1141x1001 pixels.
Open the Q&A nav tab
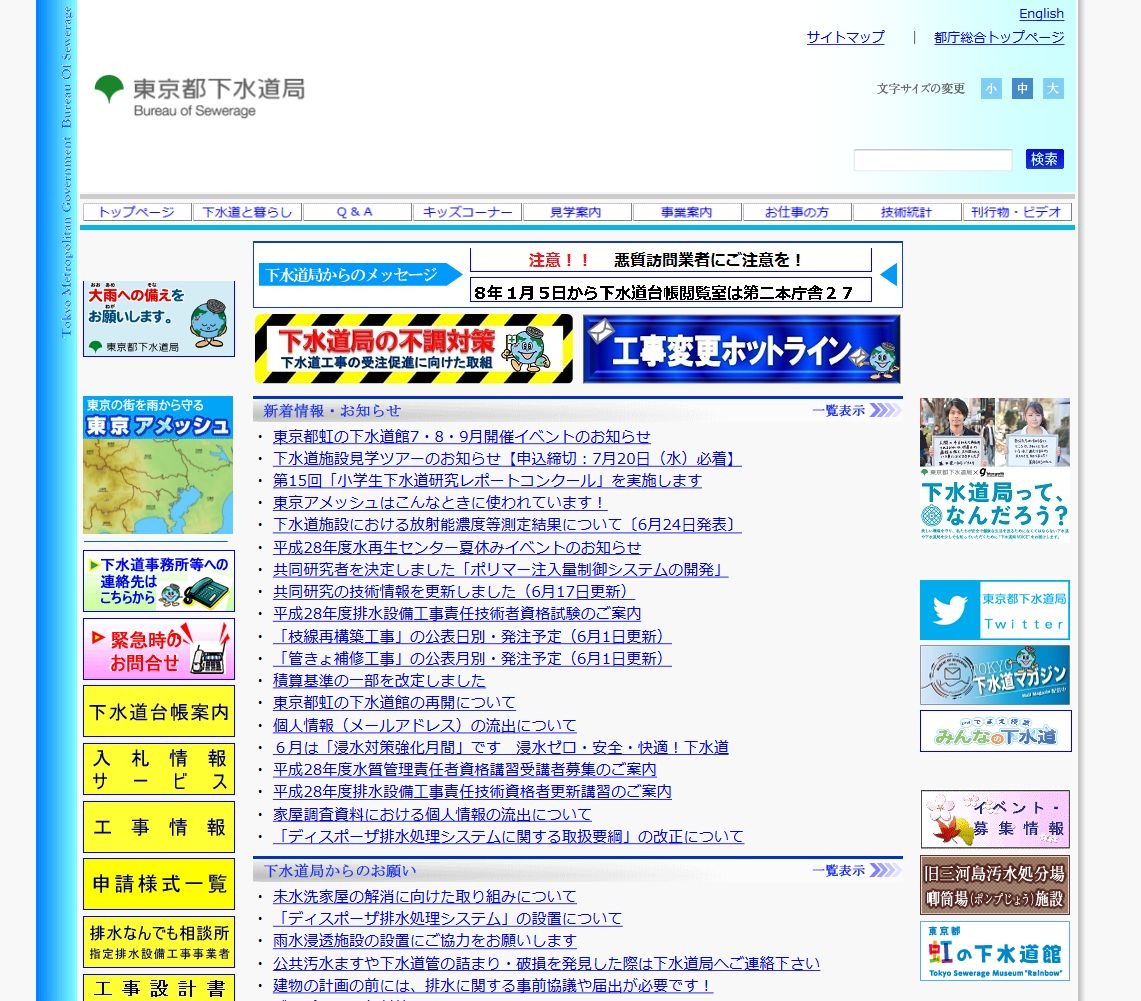pyautogui.click(x=357, y=212)
